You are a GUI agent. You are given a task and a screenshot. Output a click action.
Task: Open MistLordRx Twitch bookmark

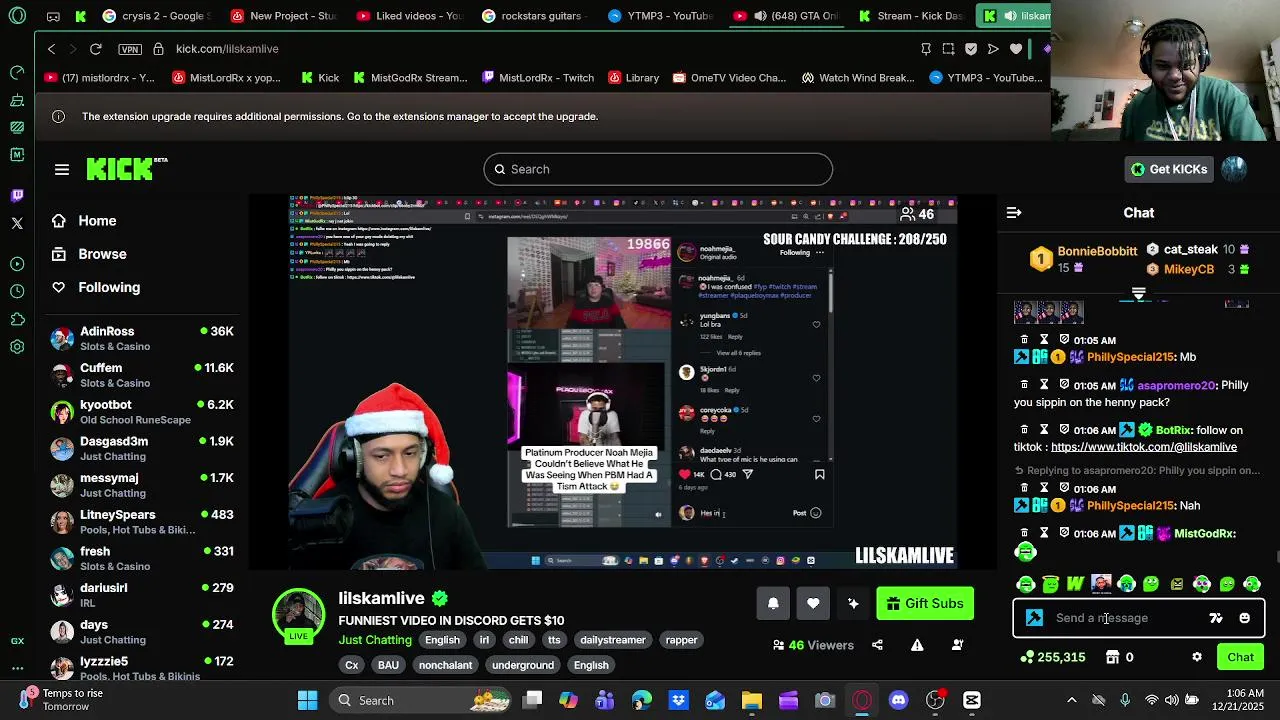(536, 77)
